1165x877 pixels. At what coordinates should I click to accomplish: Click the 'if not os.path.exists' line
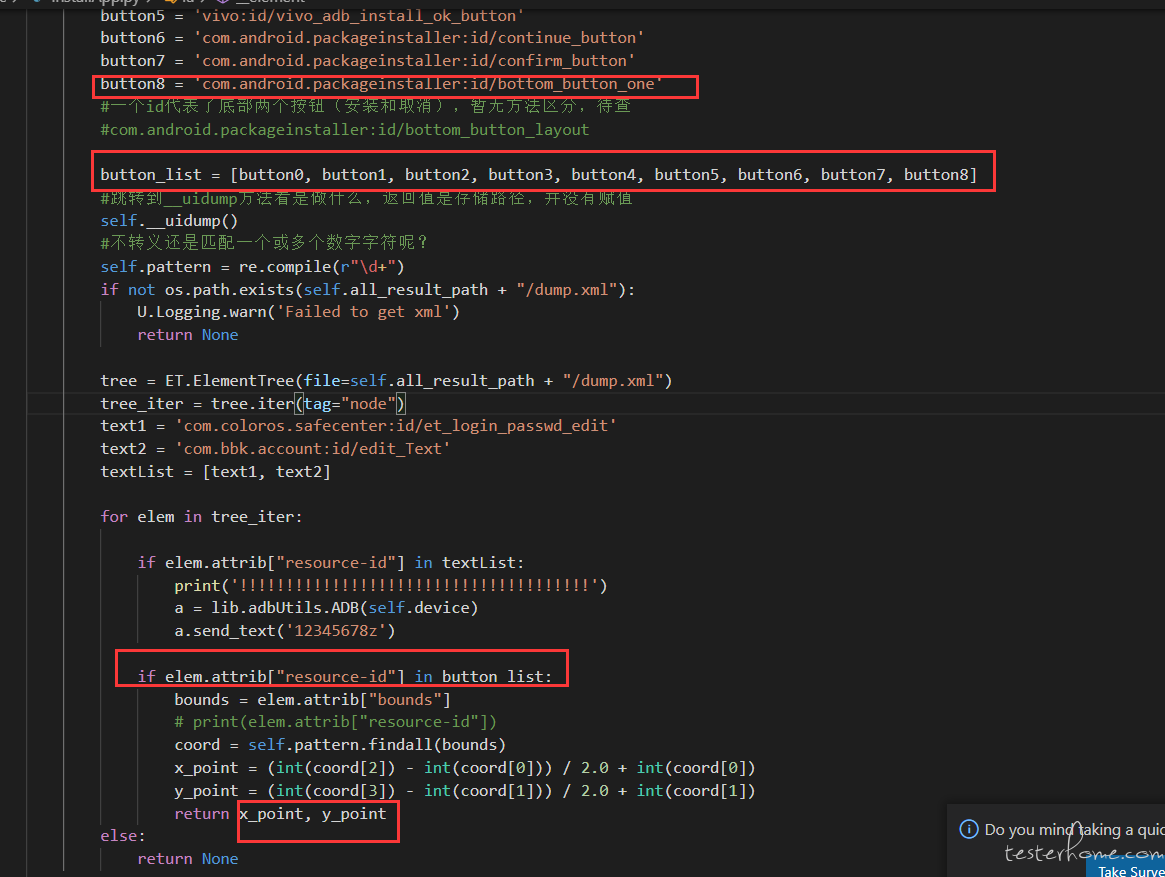[368, 290]
